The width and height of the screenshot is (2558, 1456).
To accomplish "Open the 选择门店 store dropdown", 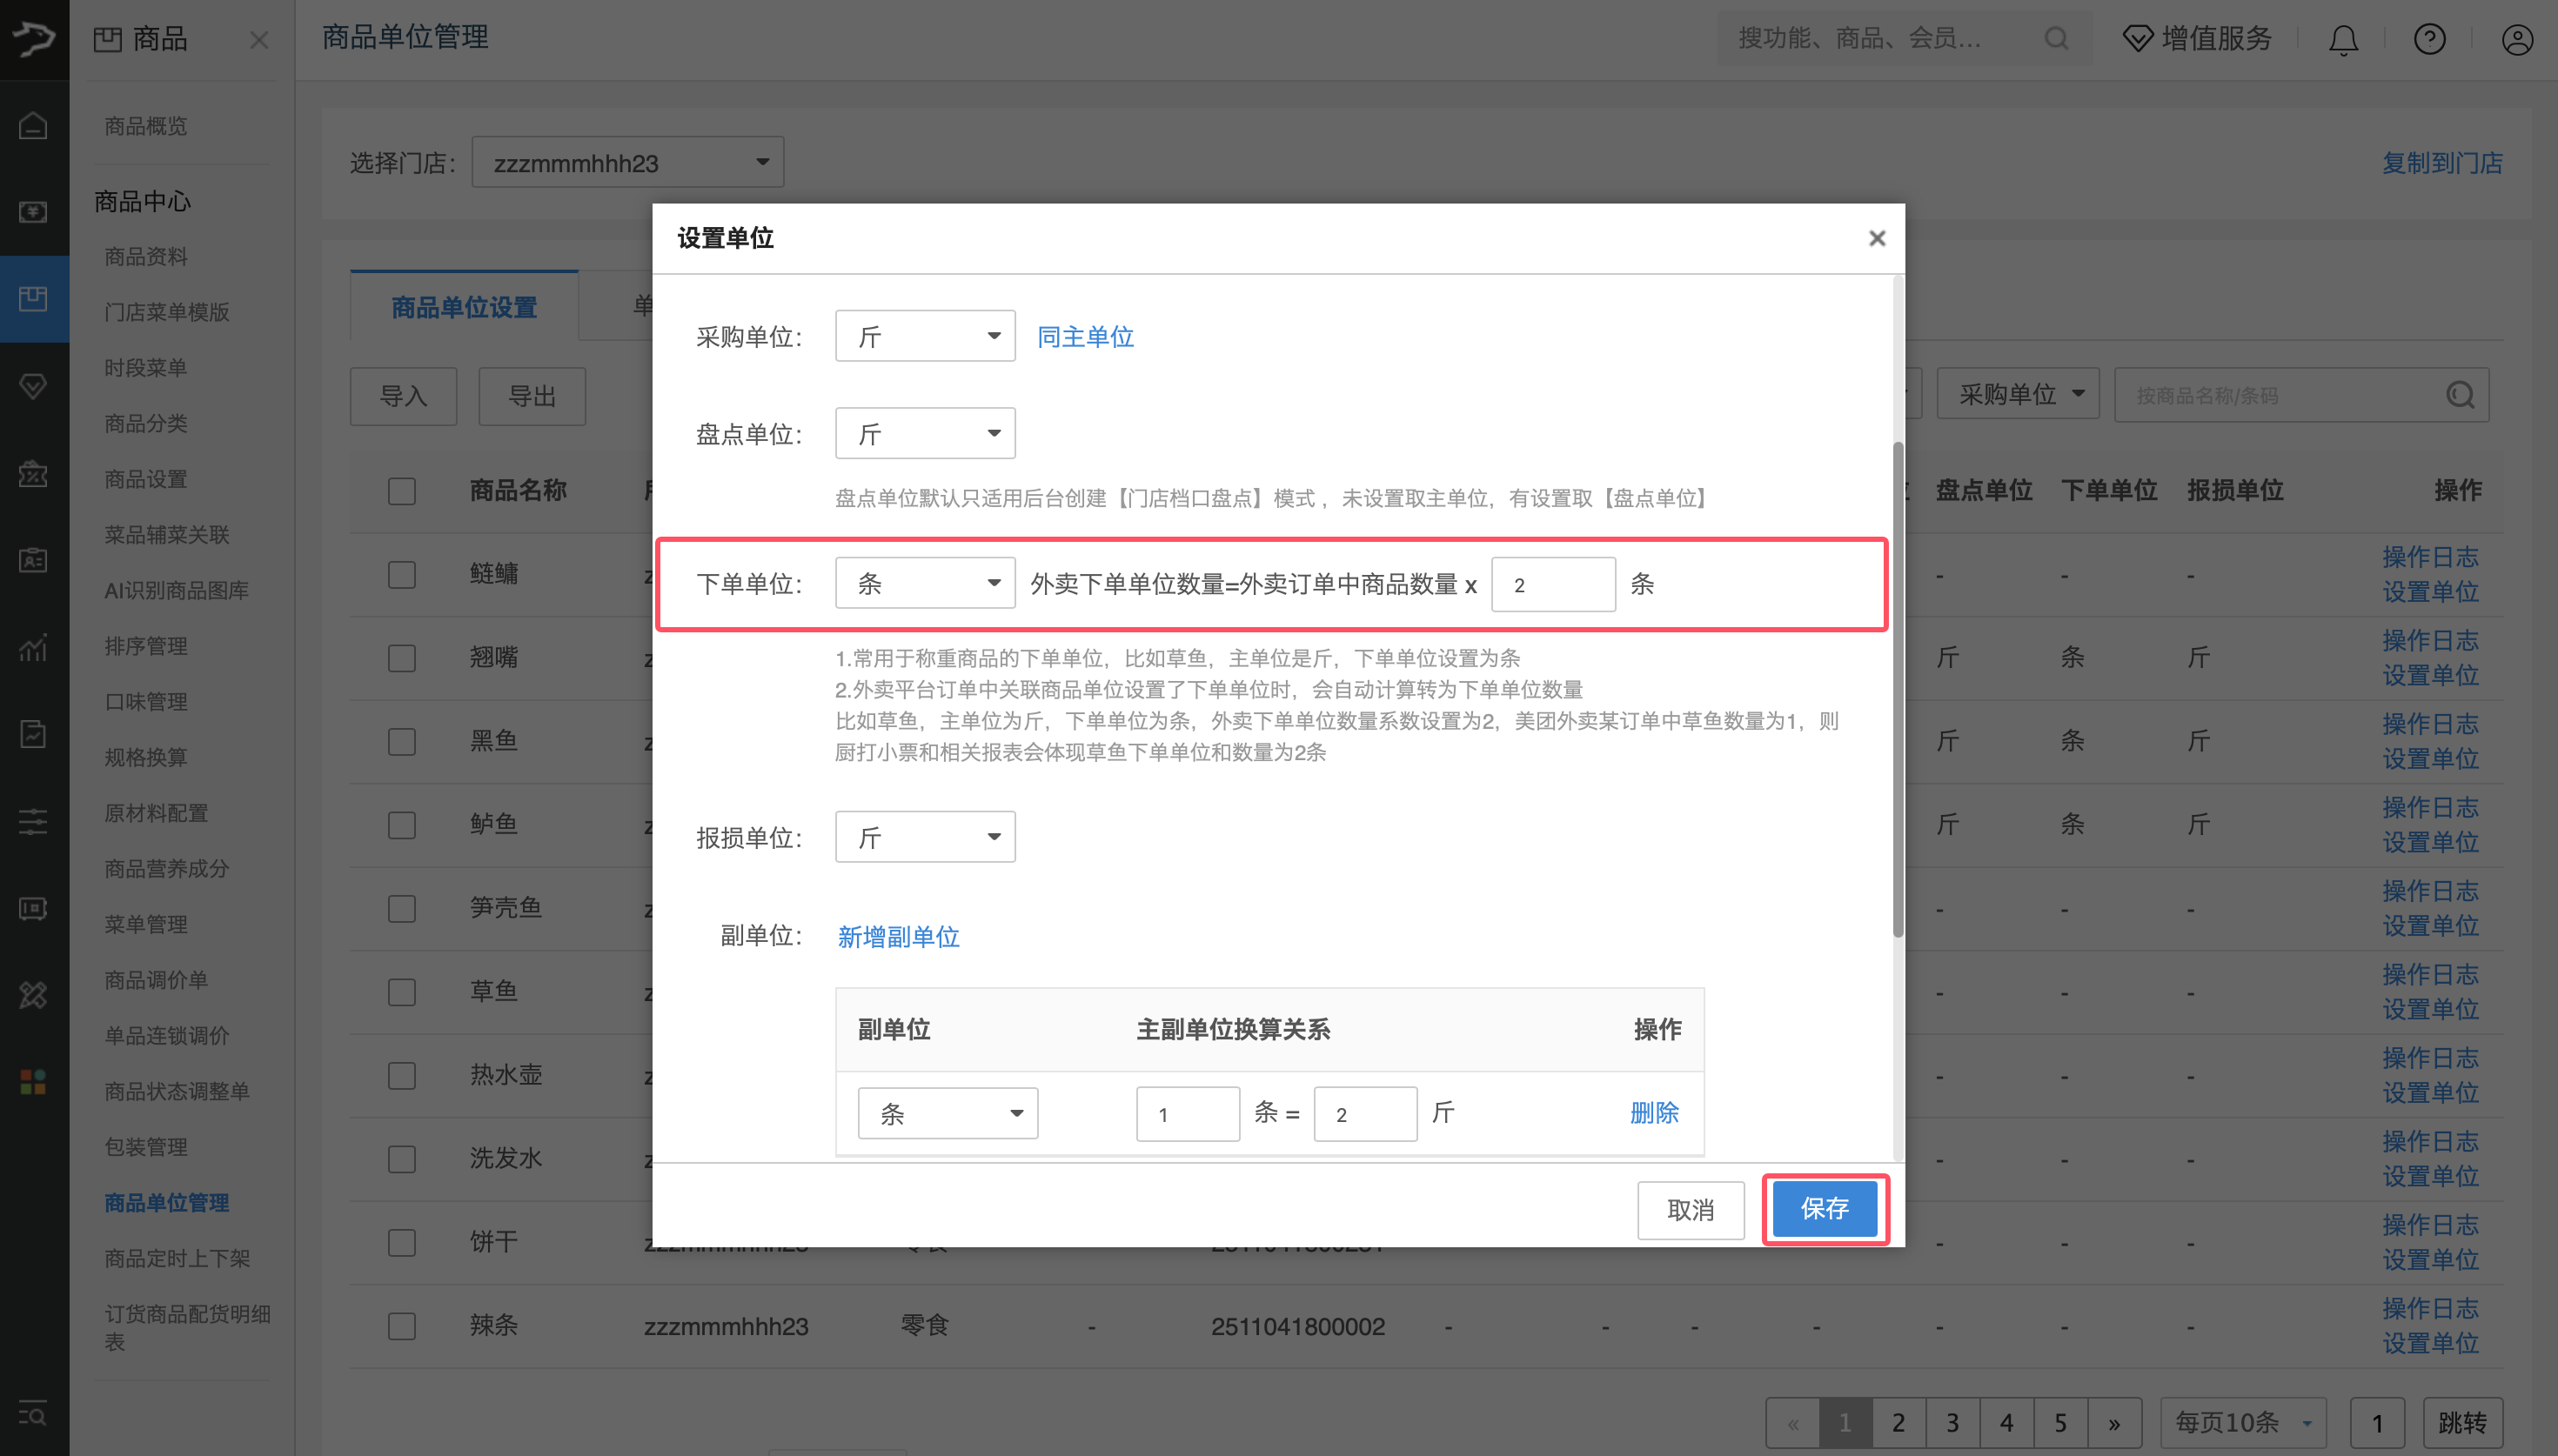I will point(627,162).
